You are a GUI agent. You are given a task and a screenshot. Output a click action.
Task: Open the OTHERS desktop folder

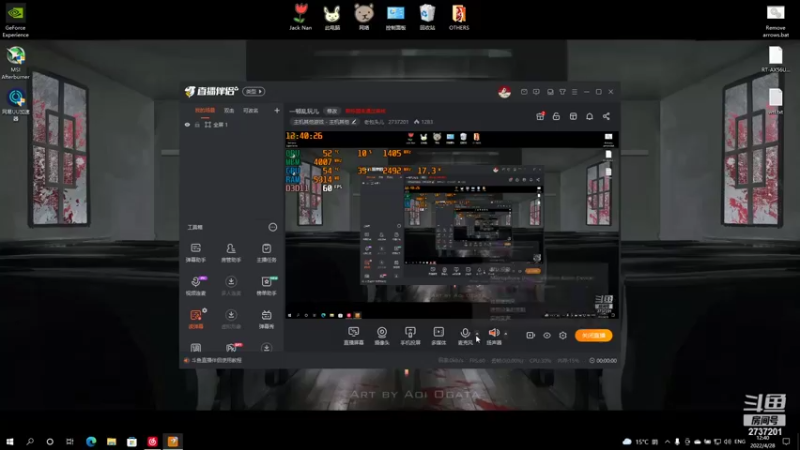click(459, 17)
